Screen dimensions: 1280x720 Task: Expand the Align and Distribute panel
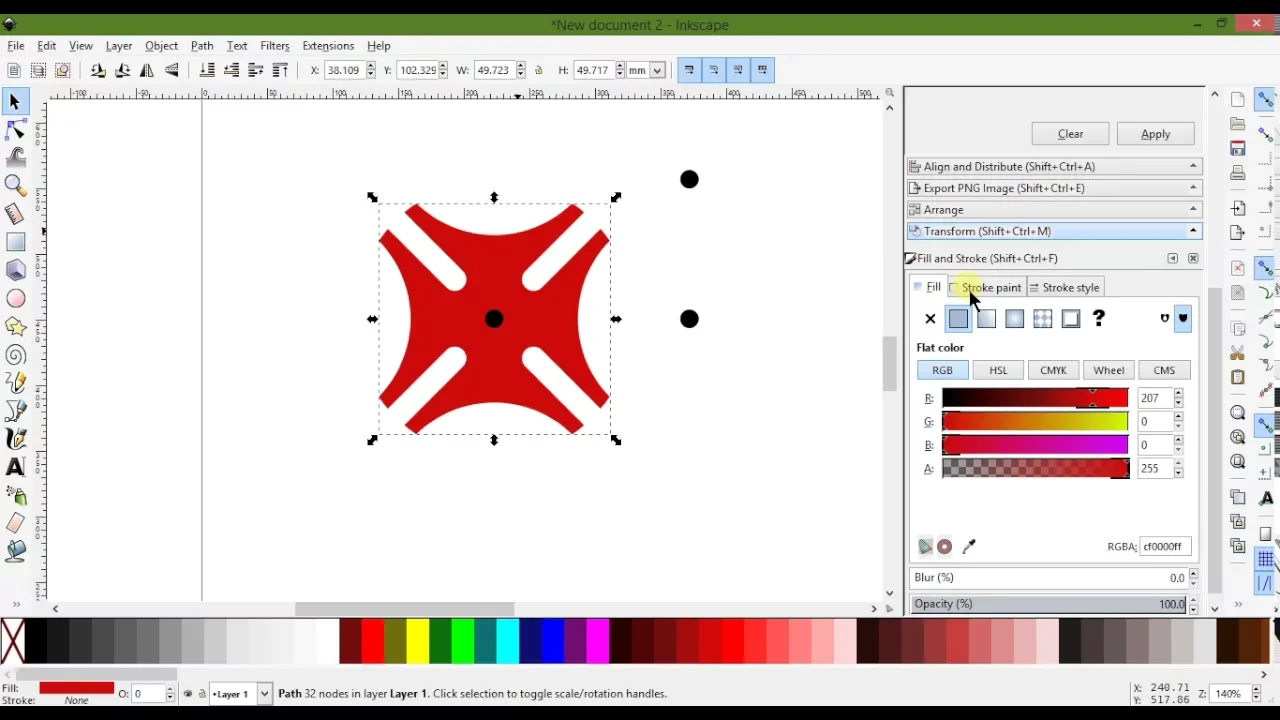(x=1054, y=167)
